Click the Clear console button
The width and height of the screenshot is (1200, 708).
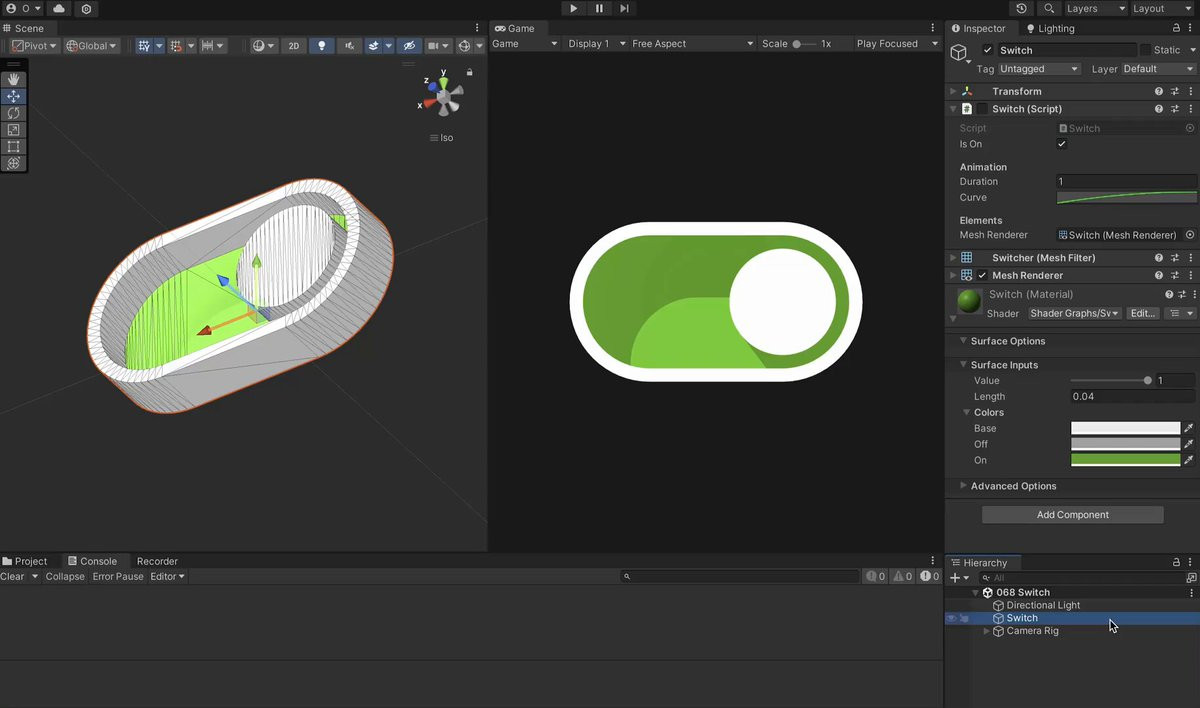click(12, 576)
